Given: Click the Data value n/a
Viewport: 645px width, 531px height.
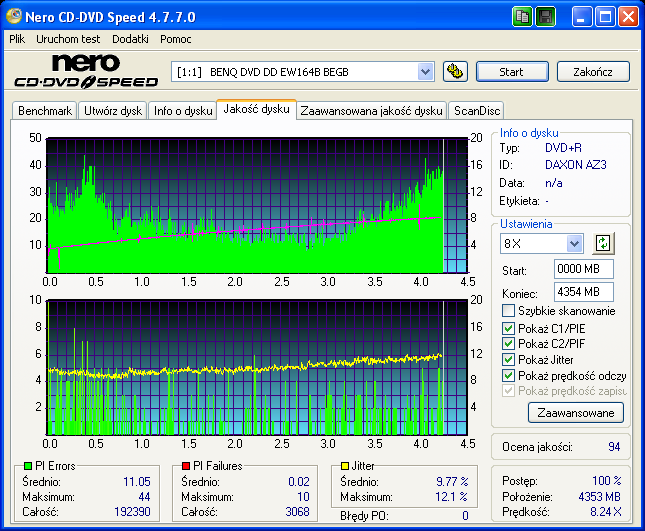Looking at the screenshot, I should point(554,183).
